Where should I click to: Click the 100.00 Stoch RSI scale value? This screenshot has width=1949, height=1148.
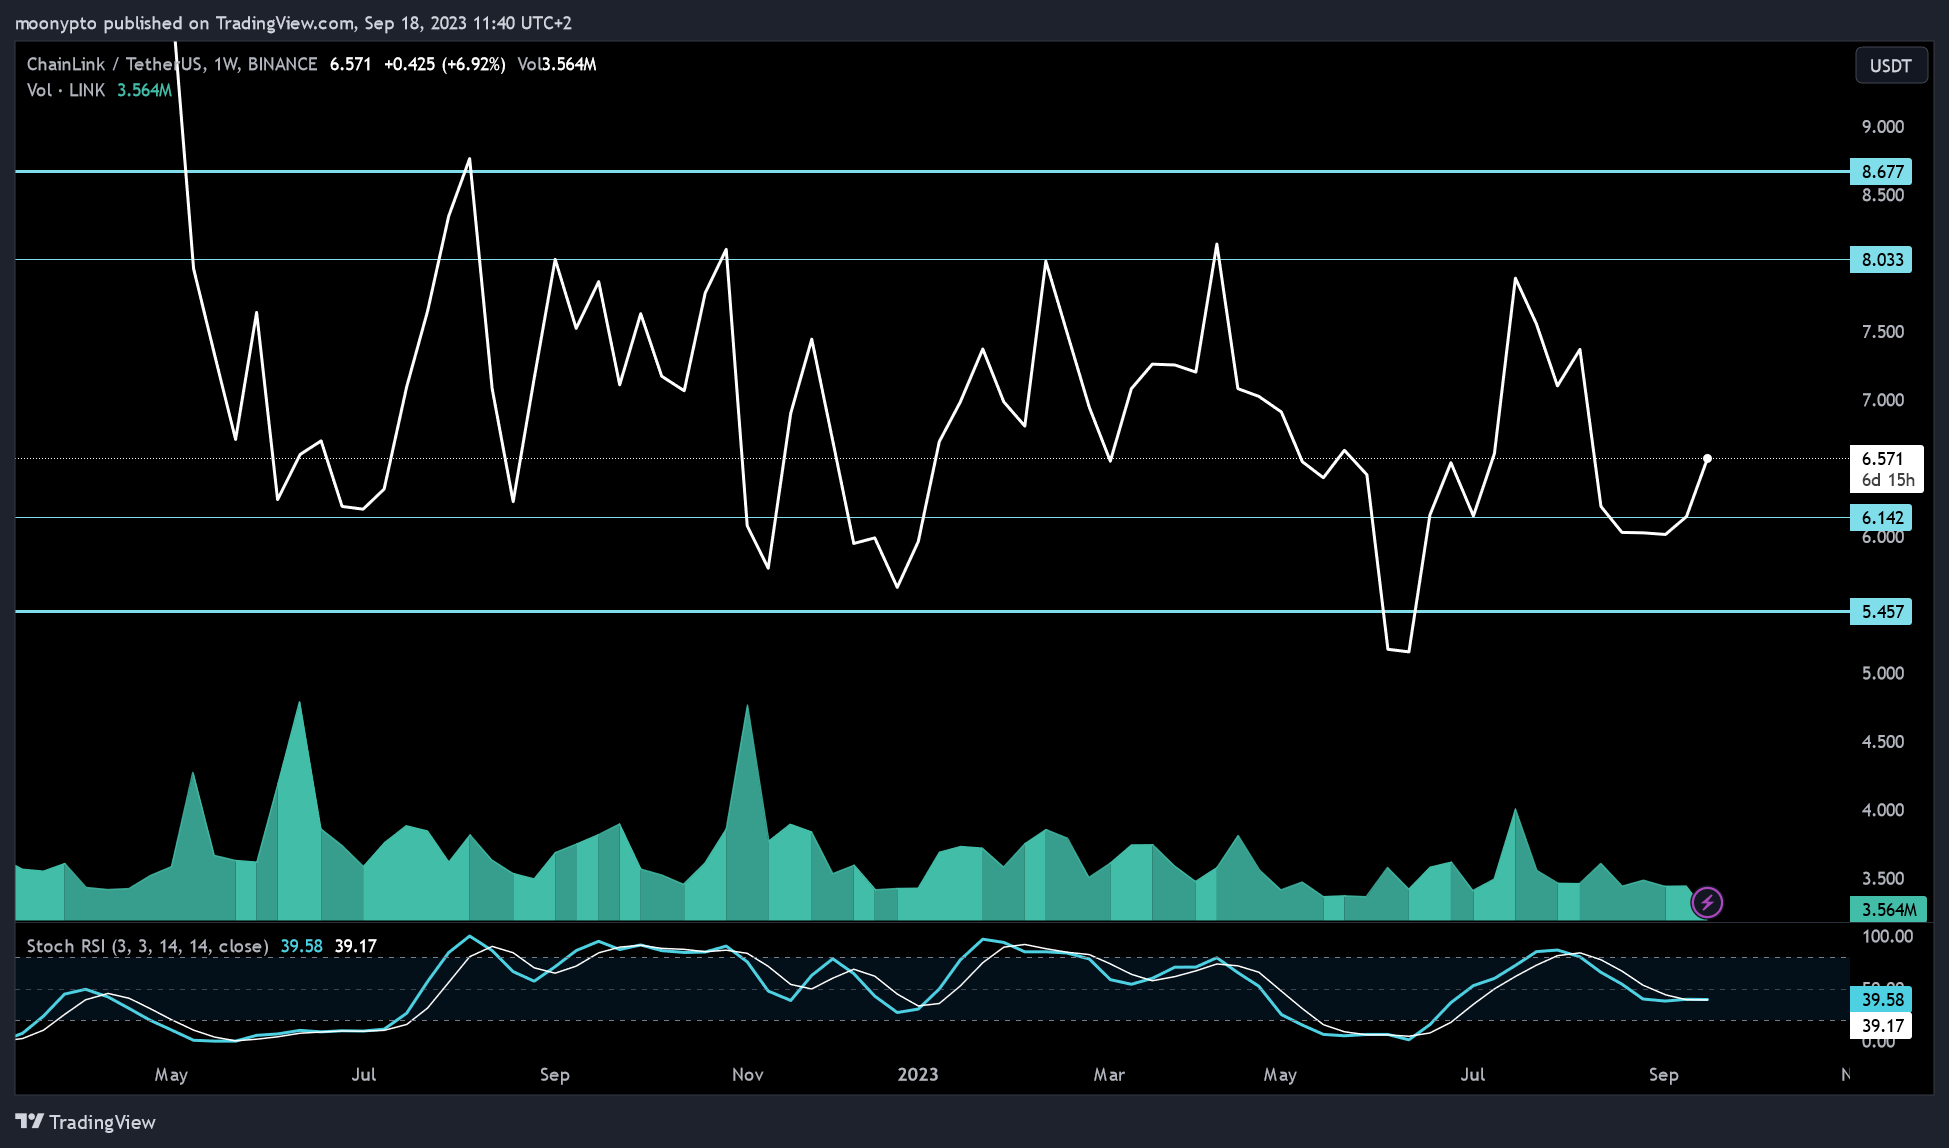coord(1887,937)
